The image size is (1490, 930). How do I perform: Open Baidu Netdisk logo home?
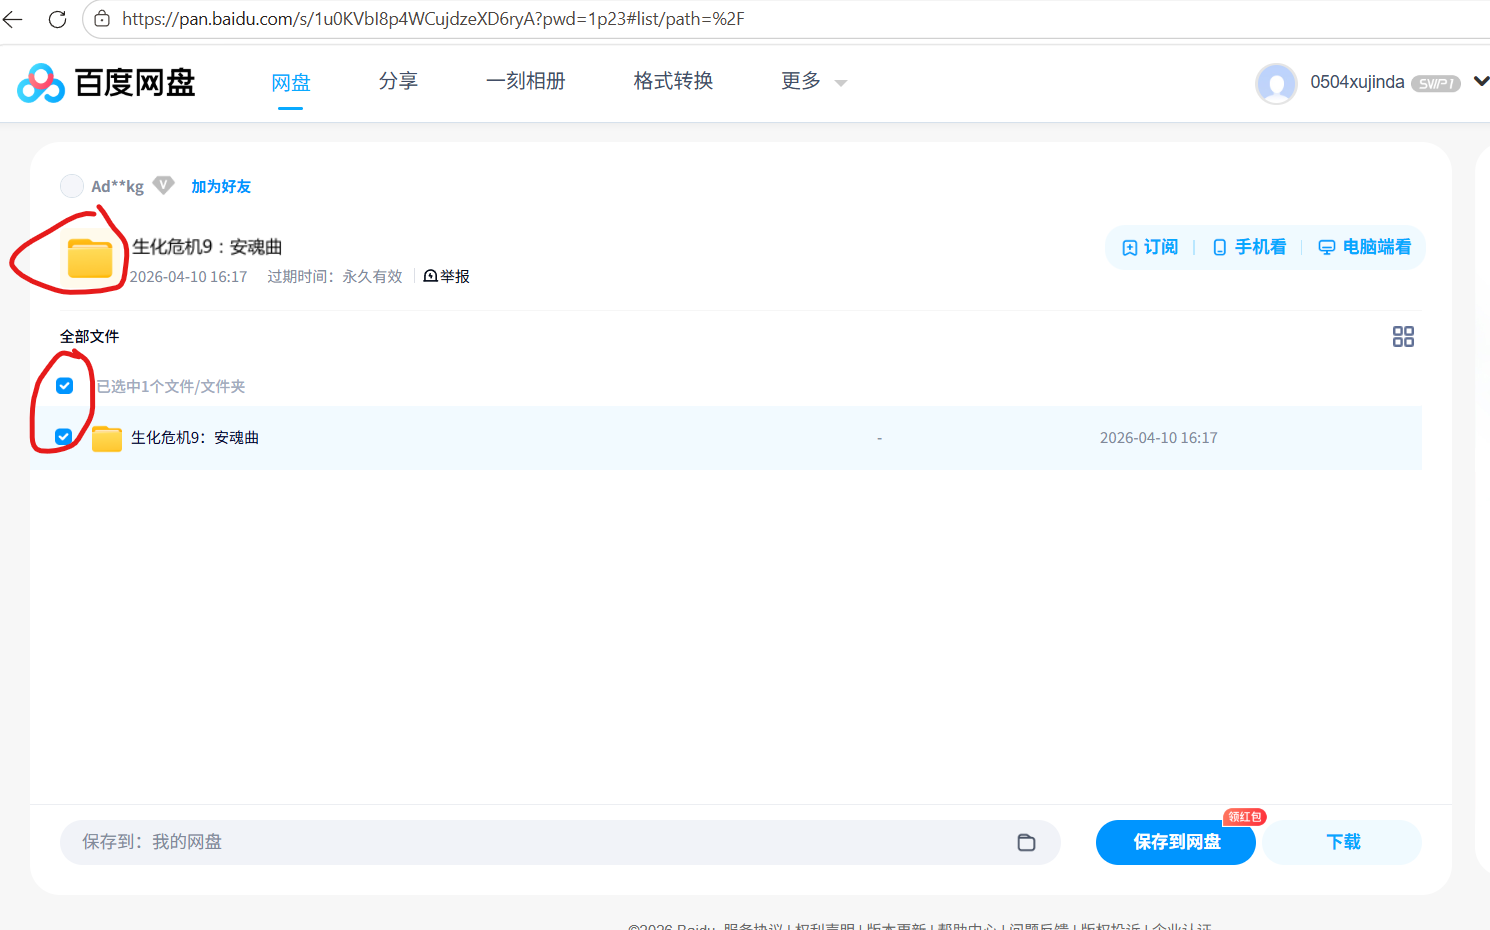pyautogui.click(x=106, y=83)
